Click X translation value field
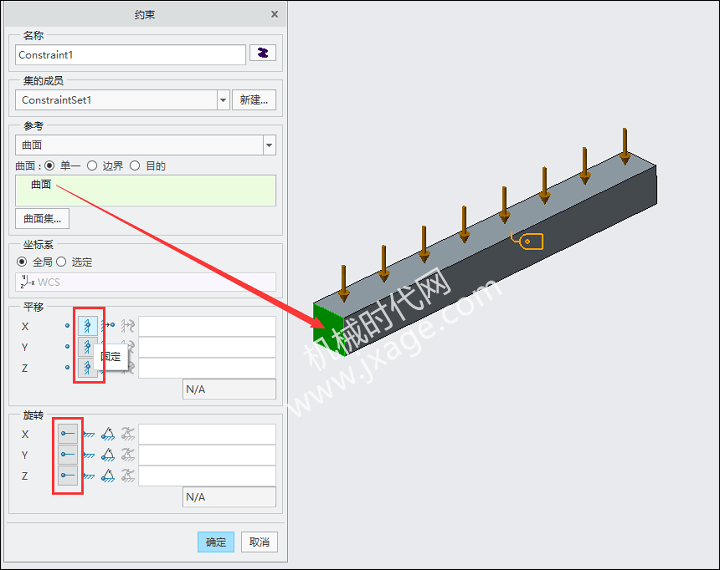 point(207,326)
